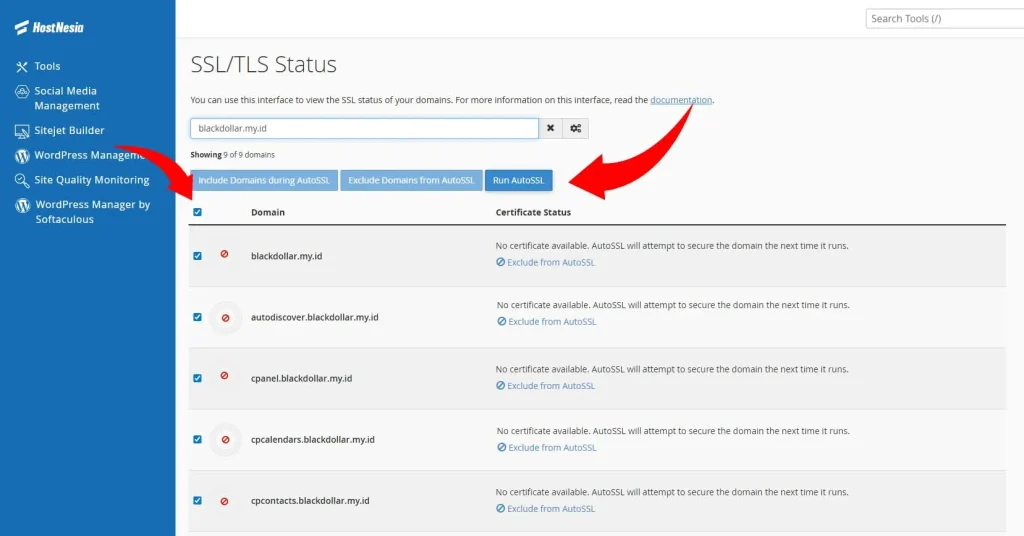Viewport: 1024px width, 536px height.
Task: Click cpcalendars.blackdollar.my.id domain name
Action: (313, 439)
